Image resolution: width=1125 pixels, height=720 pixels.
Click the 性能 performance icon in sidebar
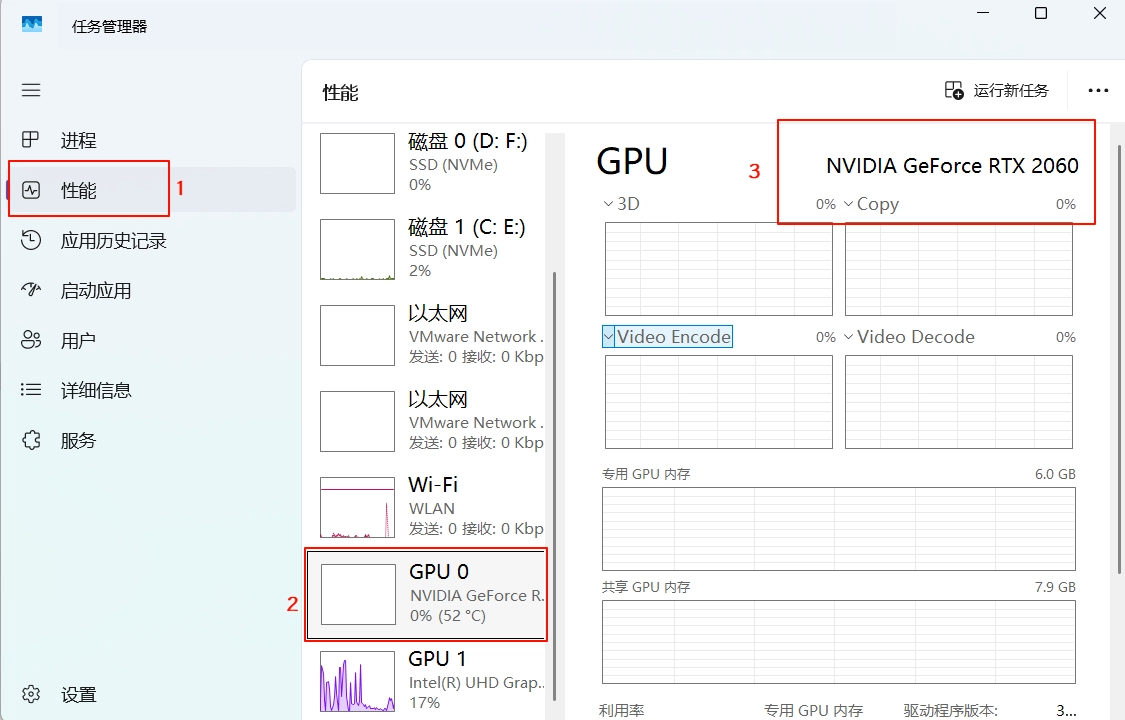31,190
